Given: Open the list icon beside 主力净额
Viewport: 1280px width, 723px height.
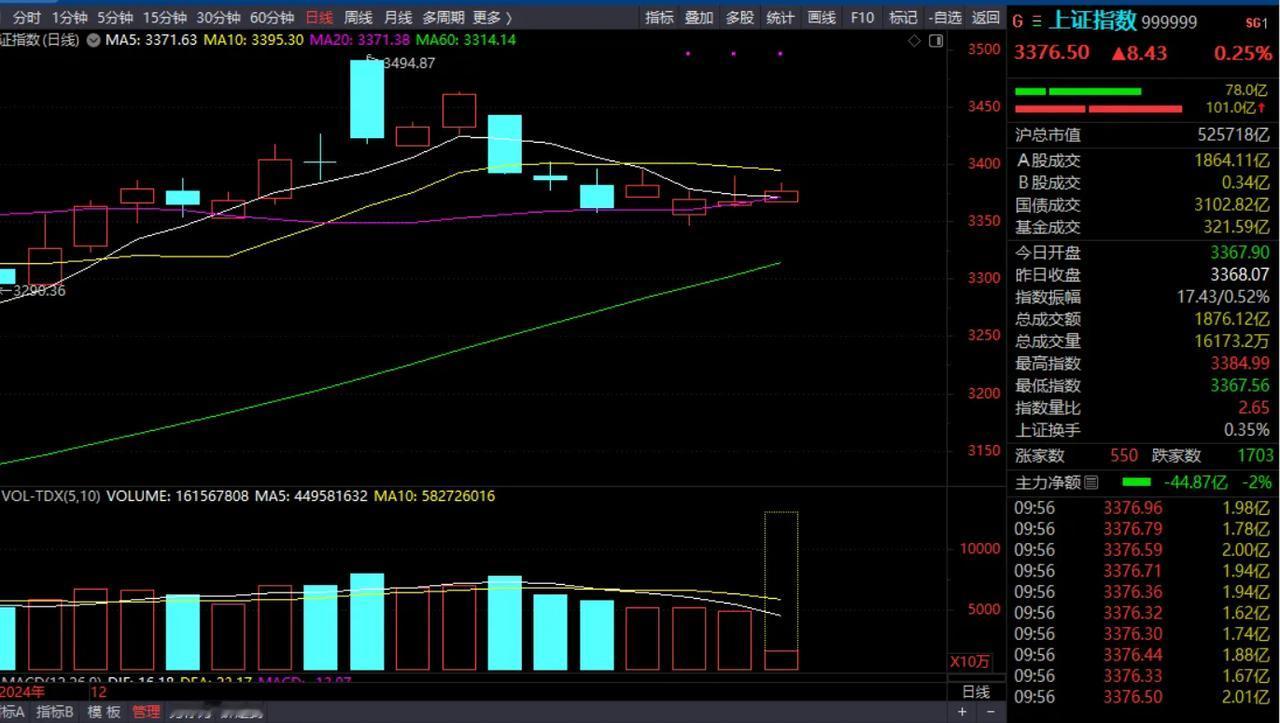Looking at the screenshot, I should coord(1091,482).
